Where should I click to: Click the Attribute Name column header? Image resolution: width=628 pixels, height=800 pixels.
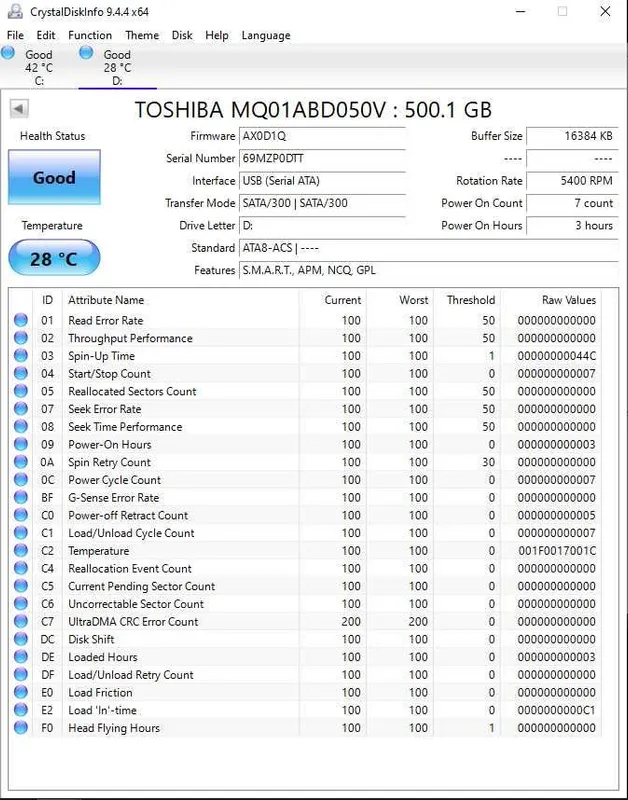tap(180, 300)
